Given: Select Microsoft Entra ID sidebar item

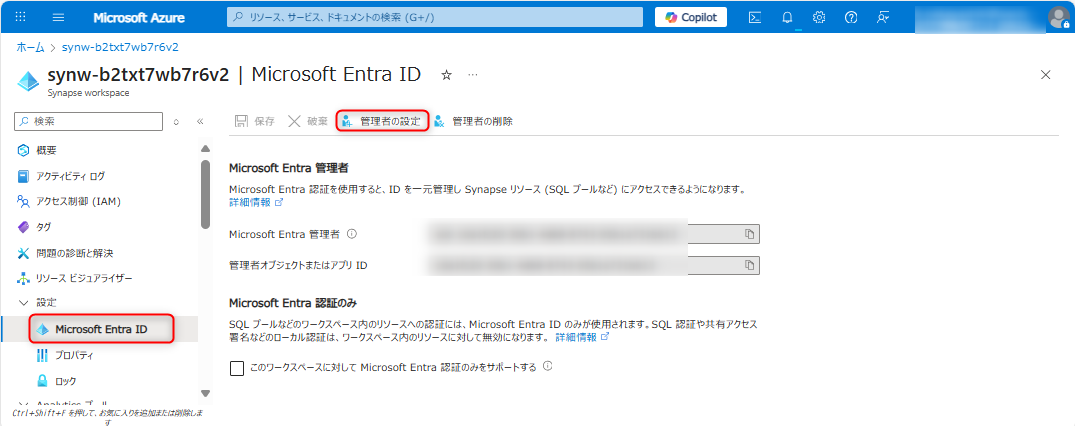Looking at the screenshot, I should (x=101, y=329).
